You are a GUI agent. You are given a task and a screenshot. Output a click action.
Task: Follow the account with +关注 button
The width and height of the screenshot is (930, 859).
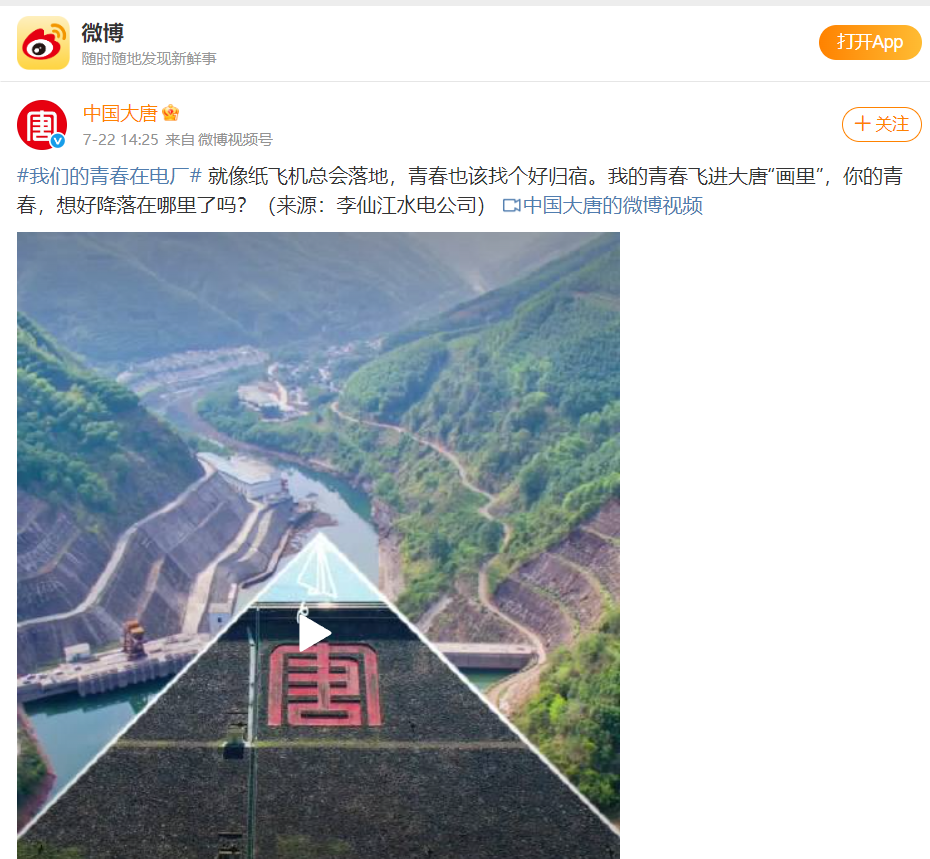(x=881, y=125)
